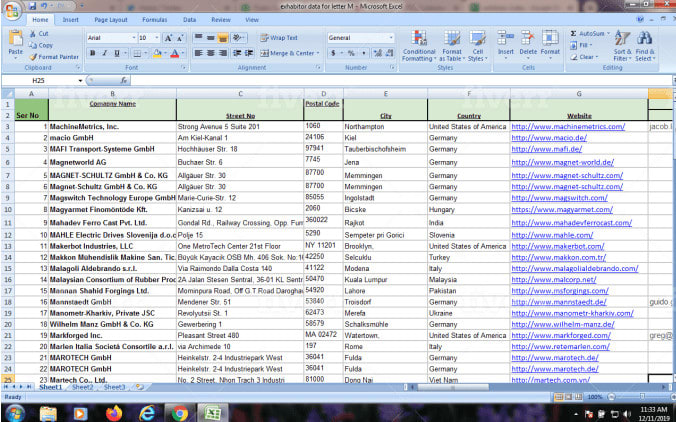Image resolution: width=676 pixels, height=422 pixels.
Task: Apply Percent Style
Action: (351, 53)
